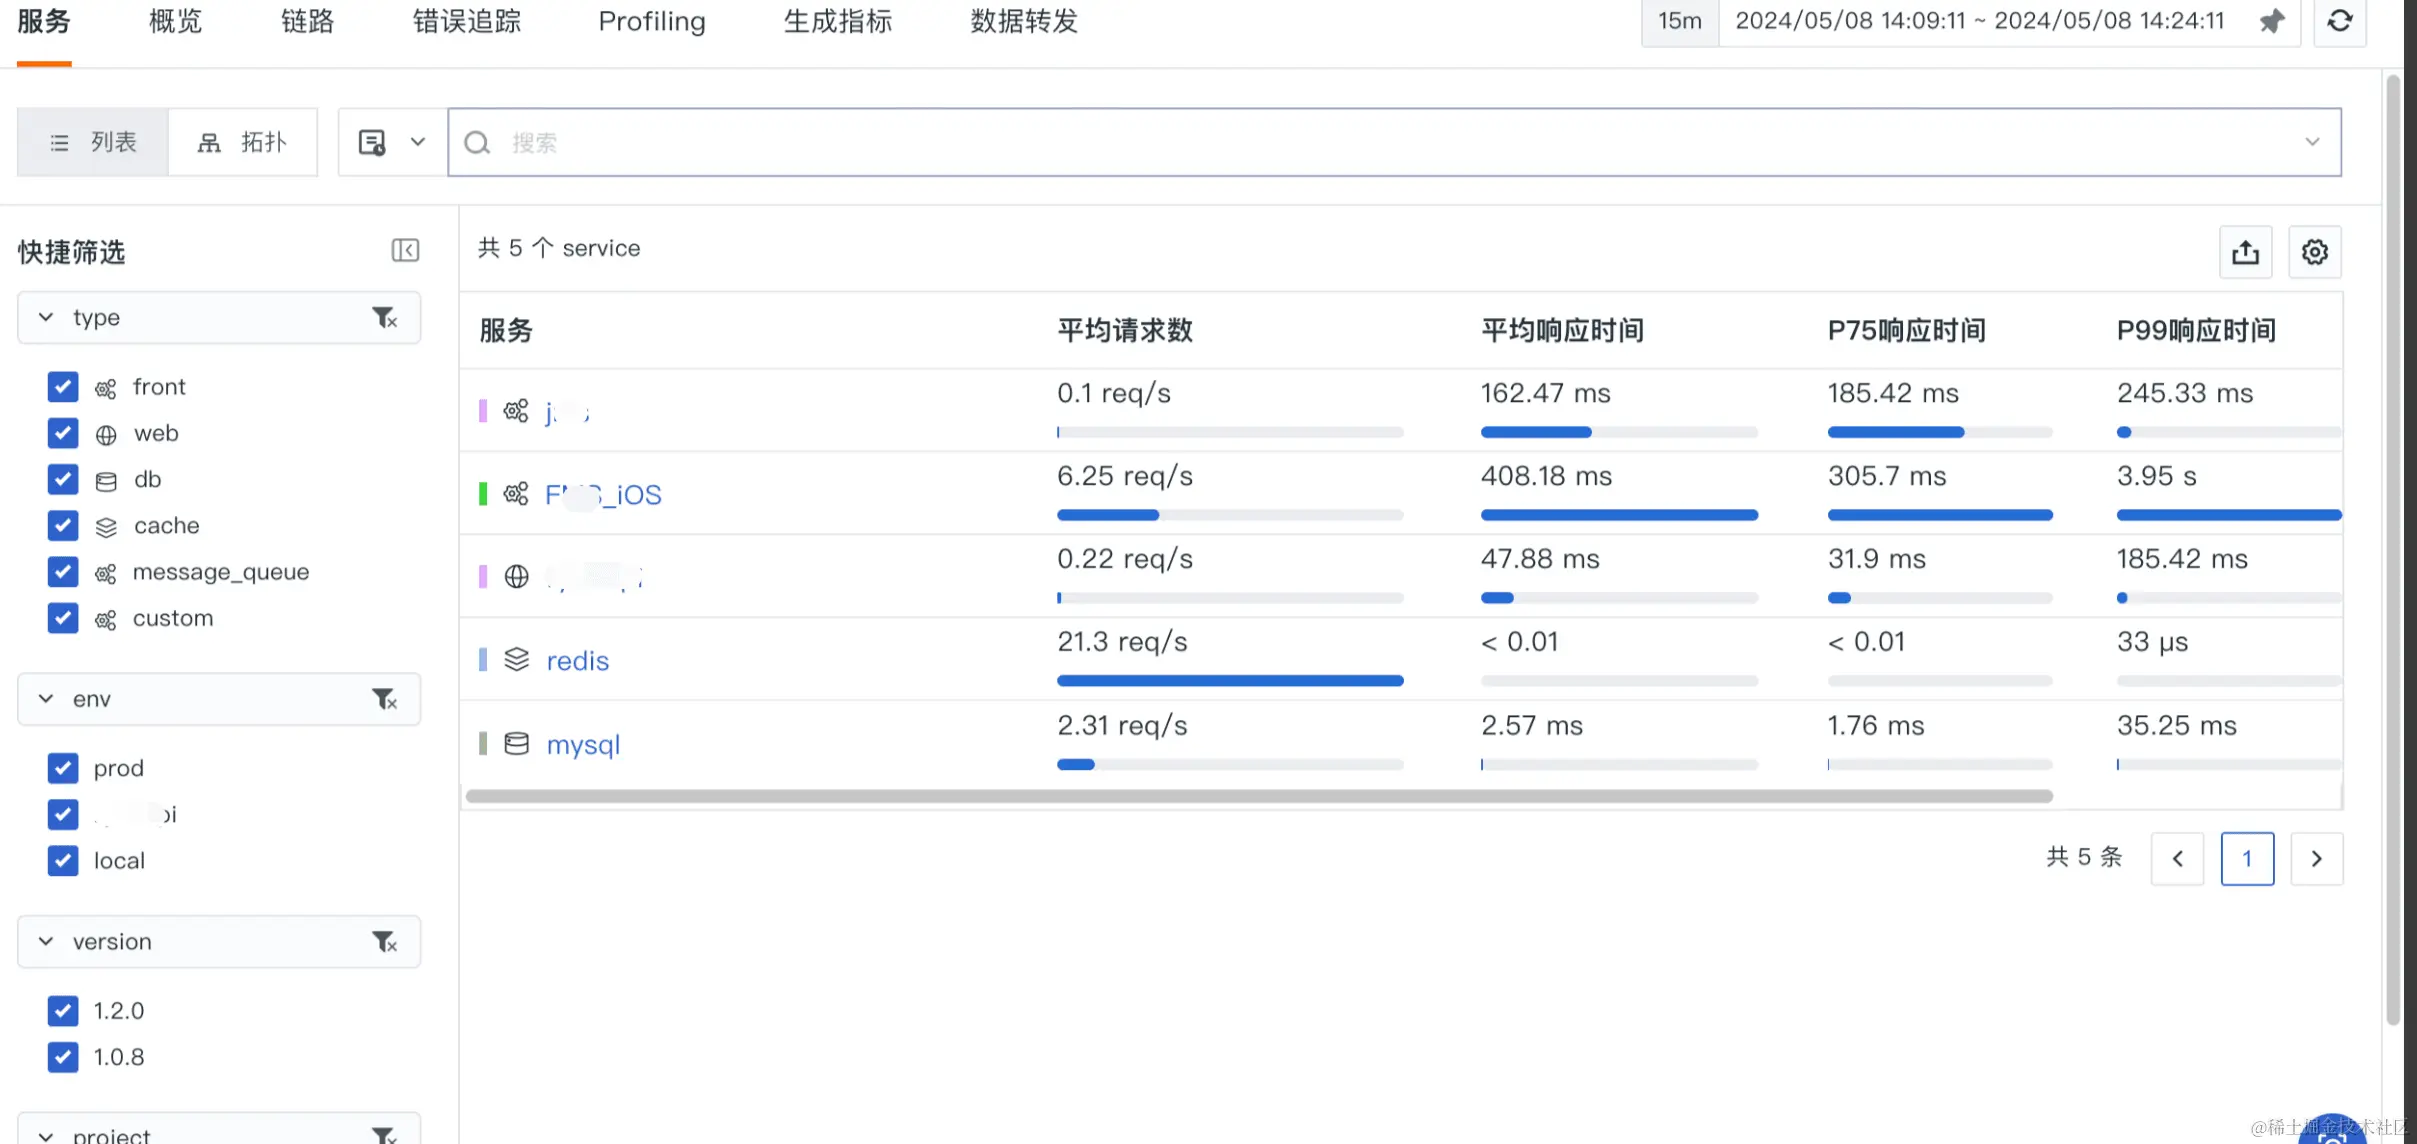The image size is (2417, 1144).
Task: Toggle the 1.2.0 version checkbox
Action: (x=63, y=1011)
